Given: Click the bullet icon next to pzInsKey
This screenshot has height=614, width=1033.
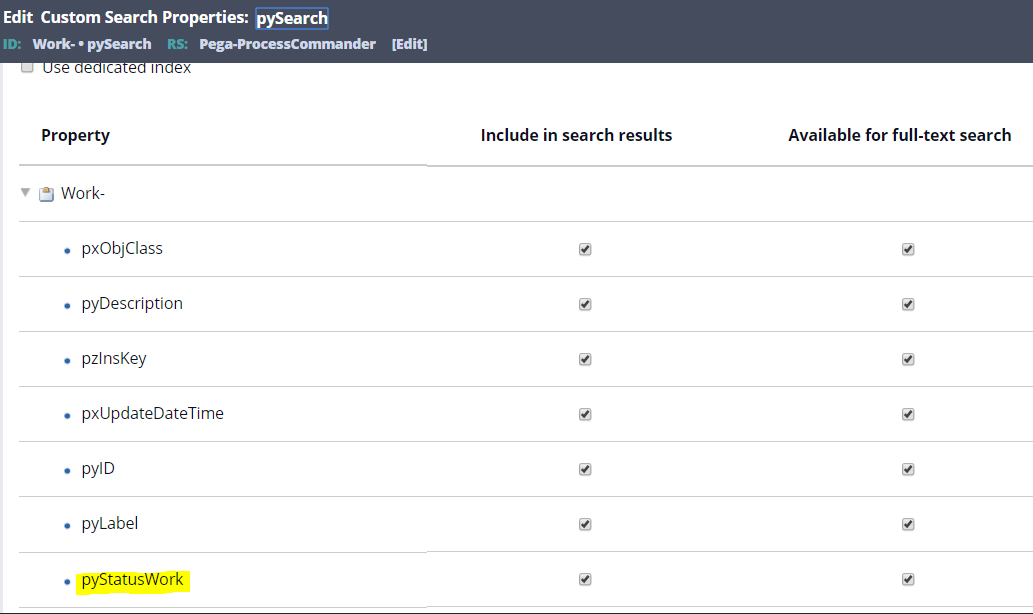Looking at the screenshot, I should (x=66, y=358).
